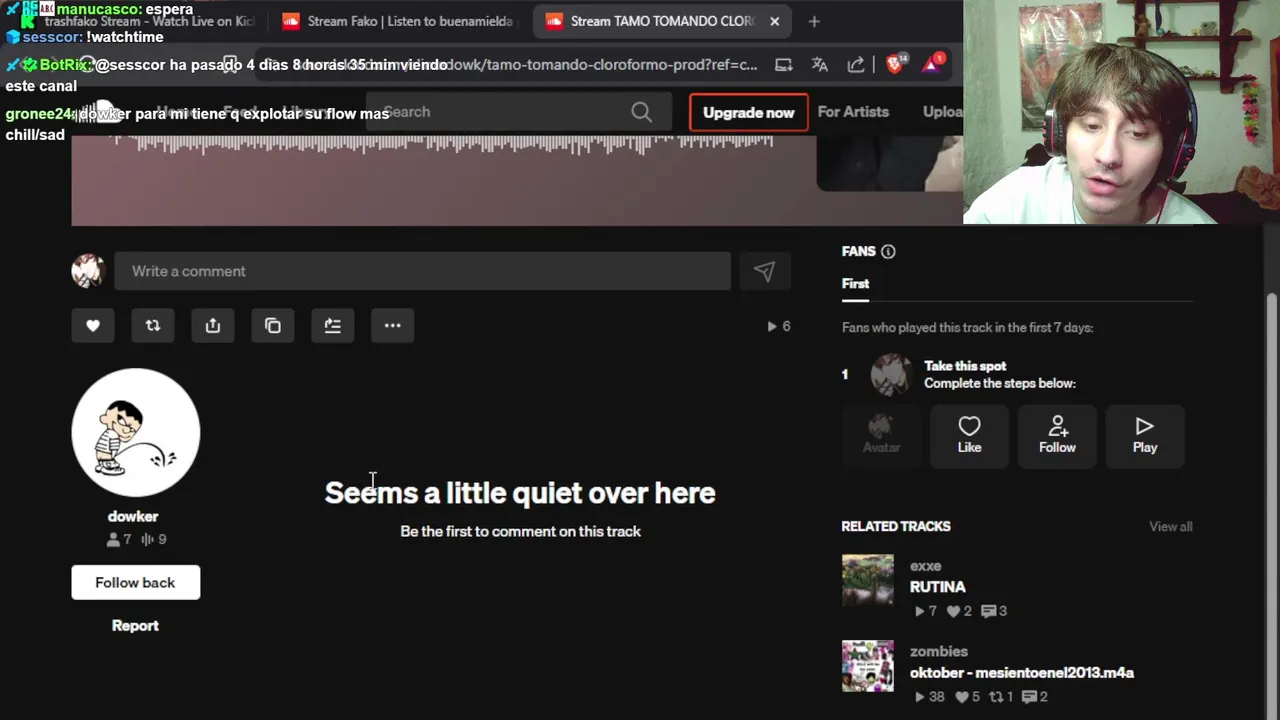This screenshot has width=1280, height=720.
Task: Click dowker's followers count 7
Action: [x=119, y=539]
